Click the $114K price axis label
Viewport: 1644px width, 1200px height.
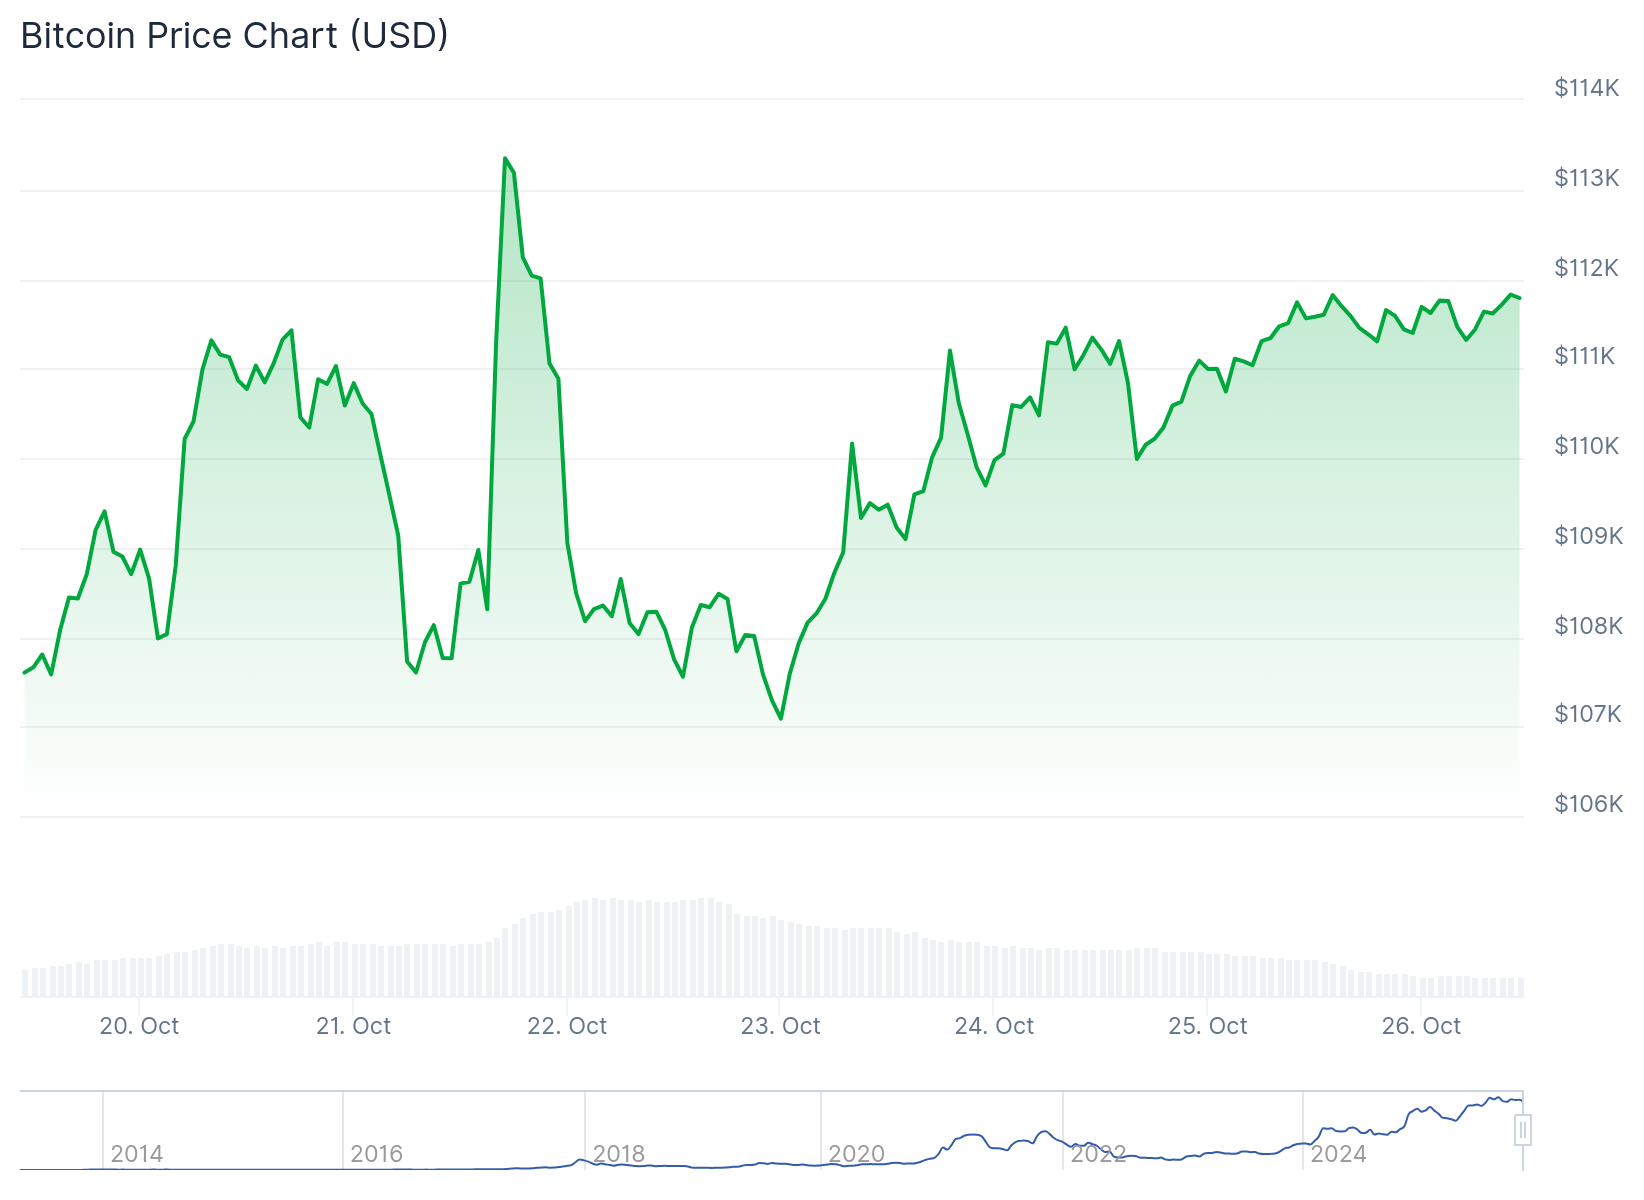(1586, 88)
